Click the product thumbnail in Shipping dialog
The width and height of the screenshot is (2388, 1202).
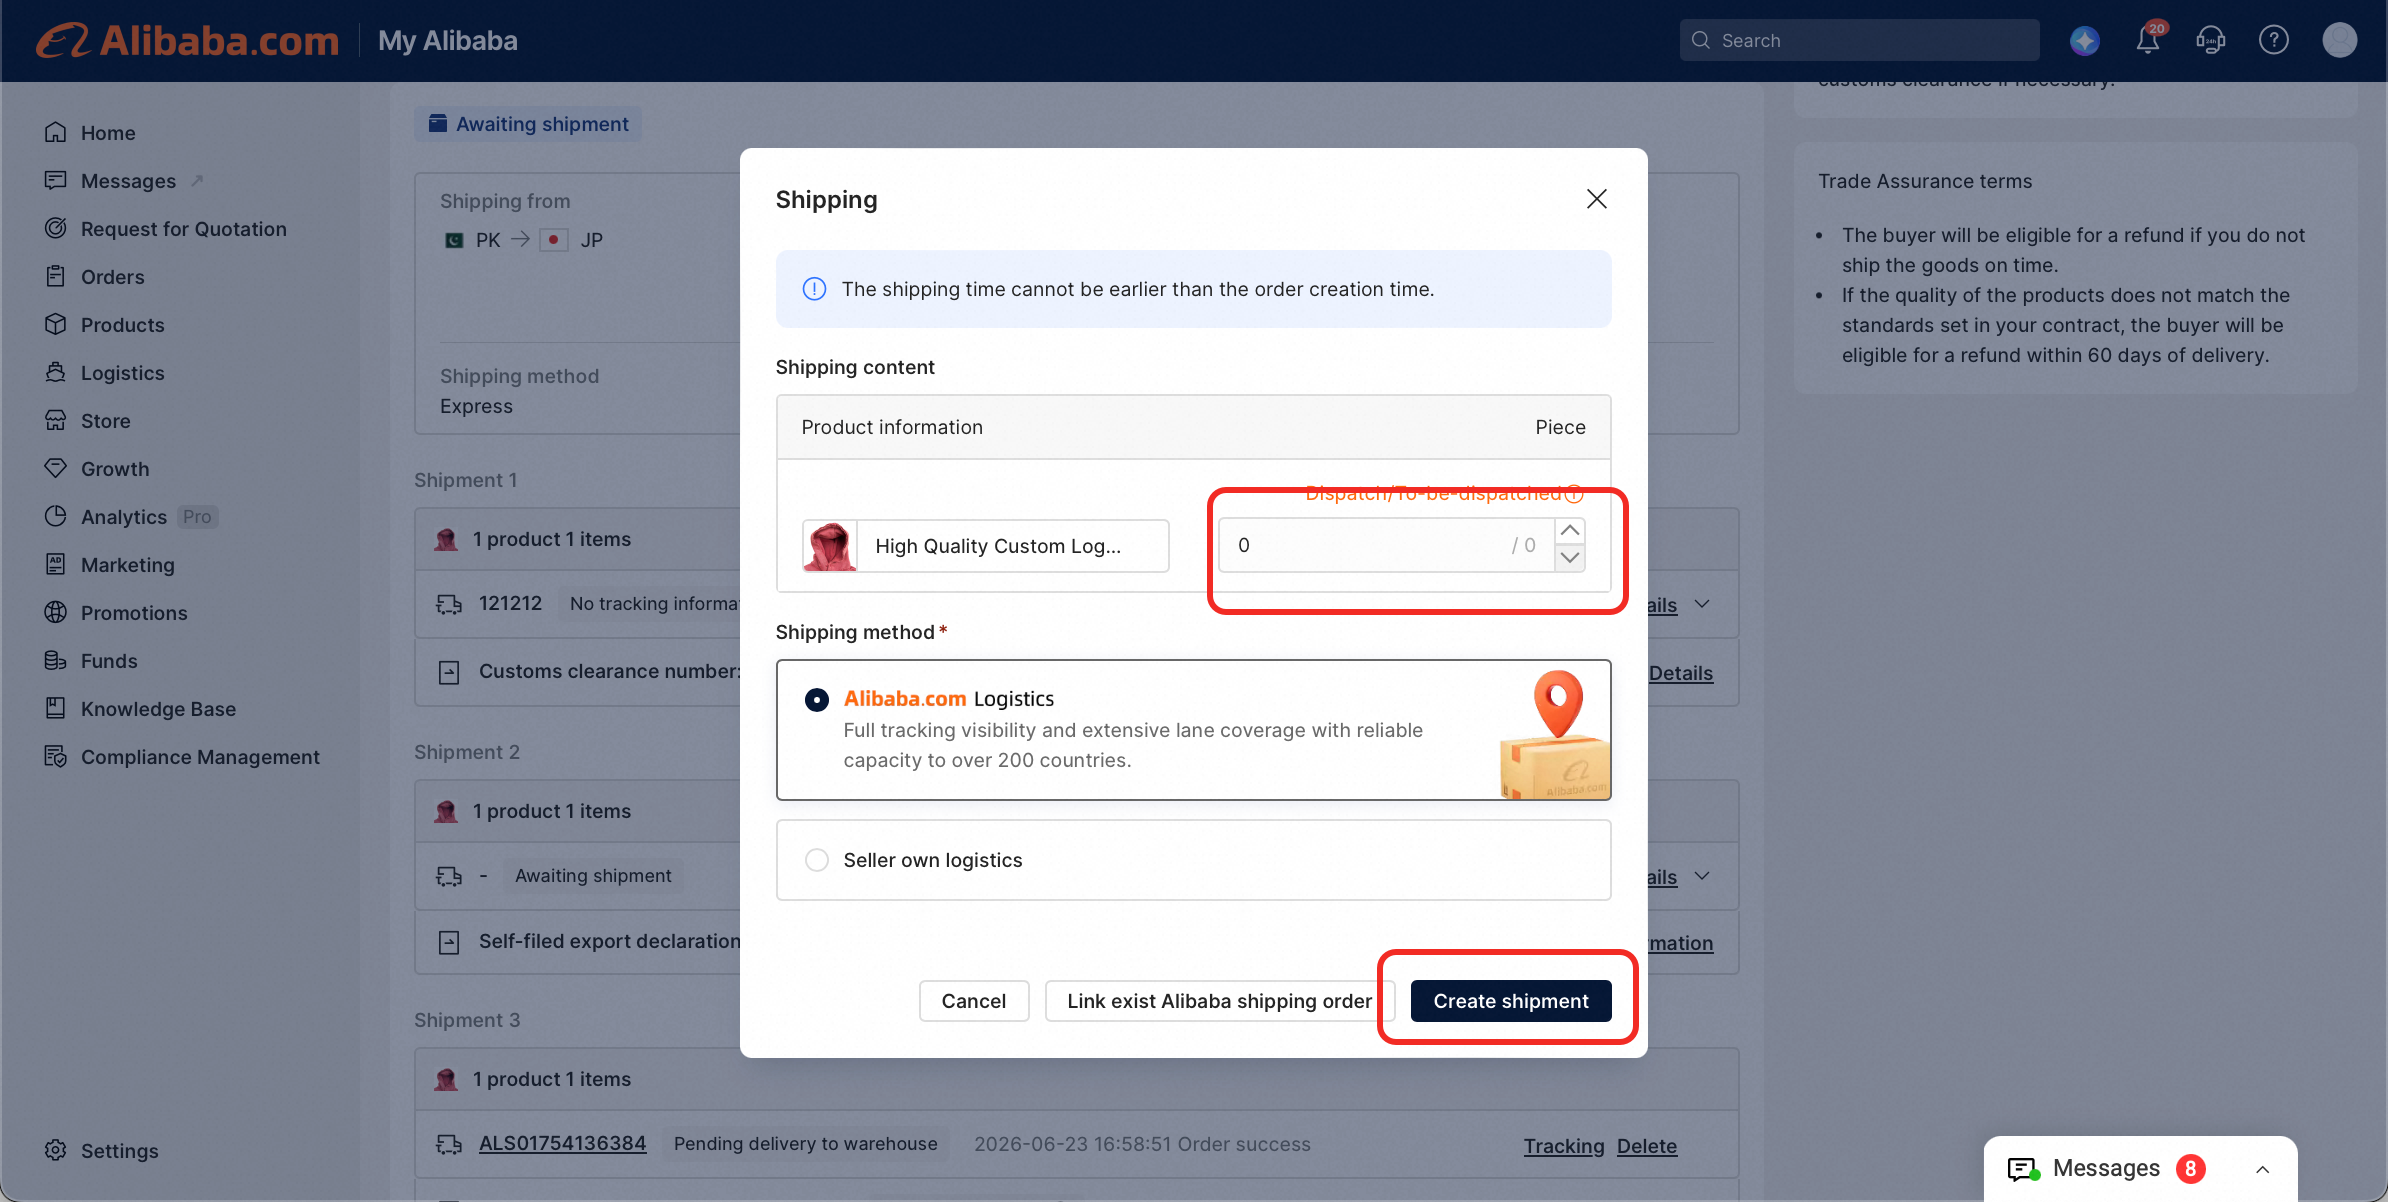coord(829,546)
